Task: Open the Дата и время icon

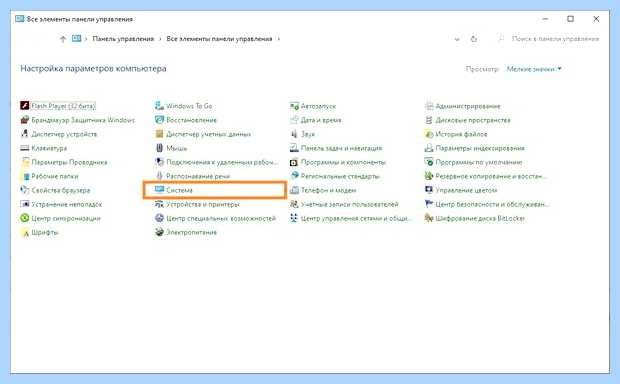Action: pyautogui.click(x=294, y=120)
